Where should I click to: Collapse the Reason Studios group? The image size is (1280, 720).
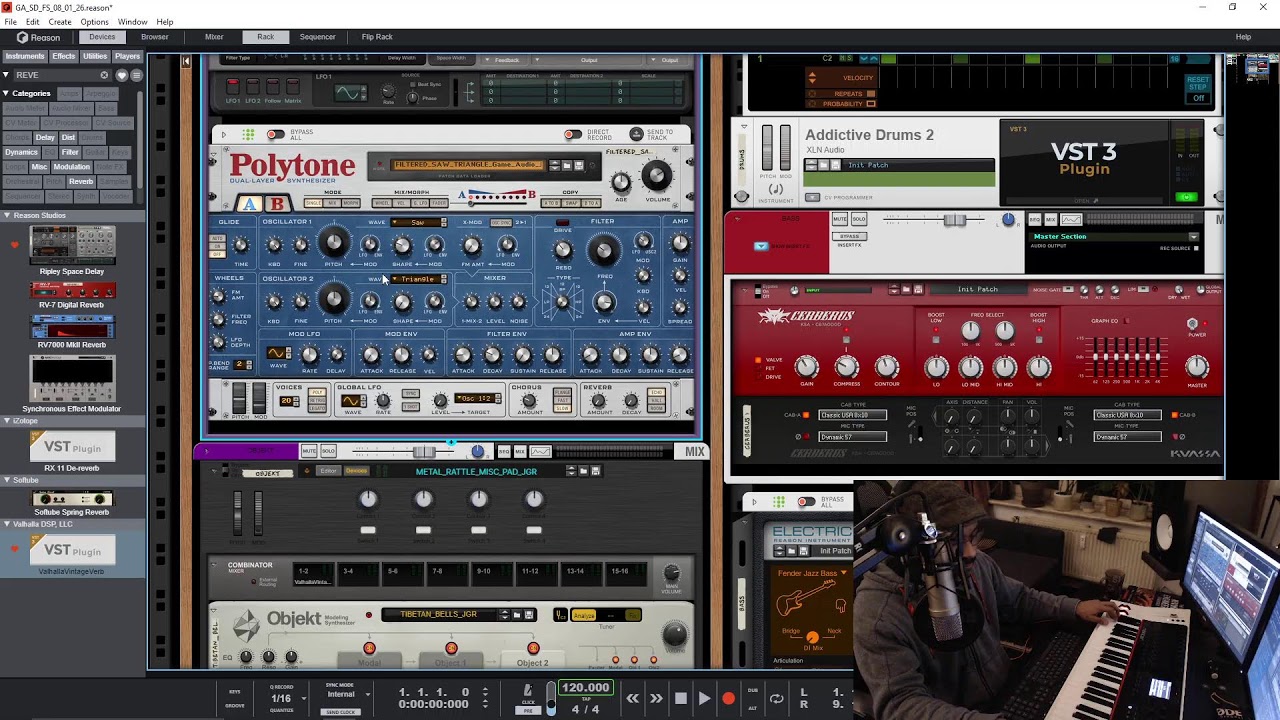[x=6, y=215]
